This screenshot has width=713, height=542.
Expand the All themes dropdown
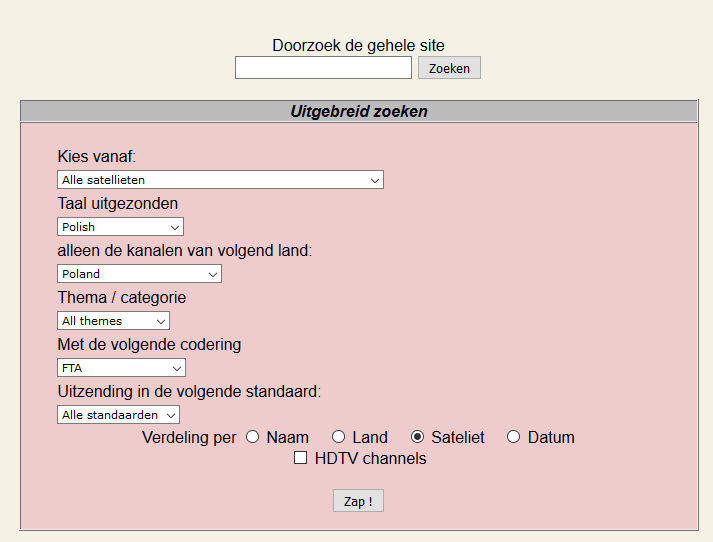(114, 321)
